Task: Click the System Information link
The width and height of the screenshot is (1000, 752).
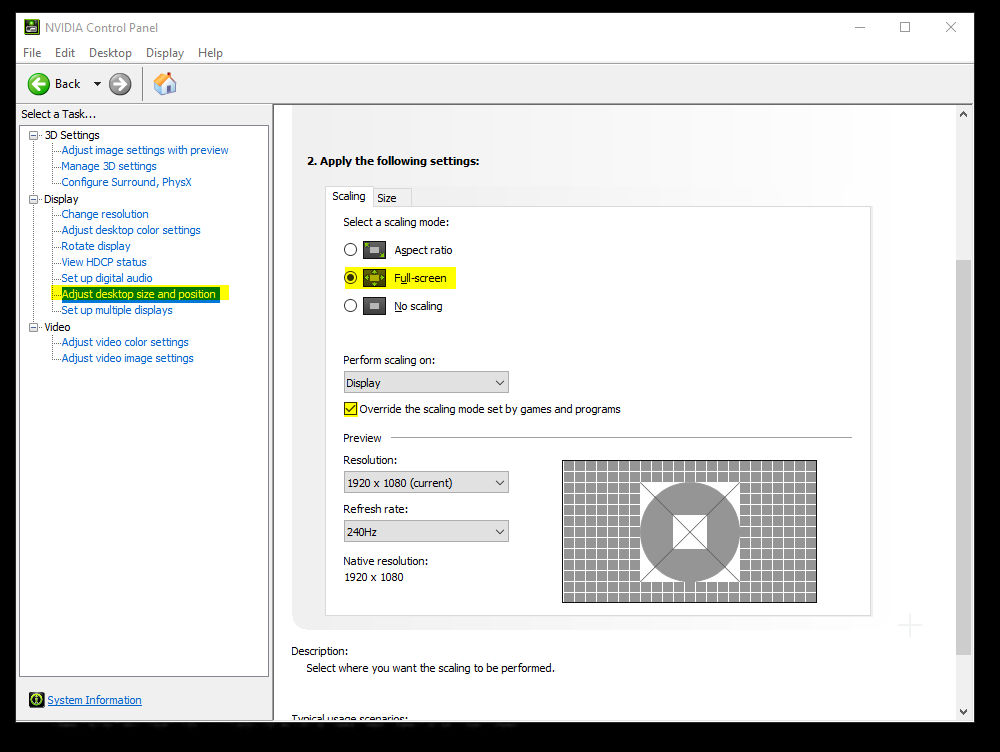Action: click(94, 700)
